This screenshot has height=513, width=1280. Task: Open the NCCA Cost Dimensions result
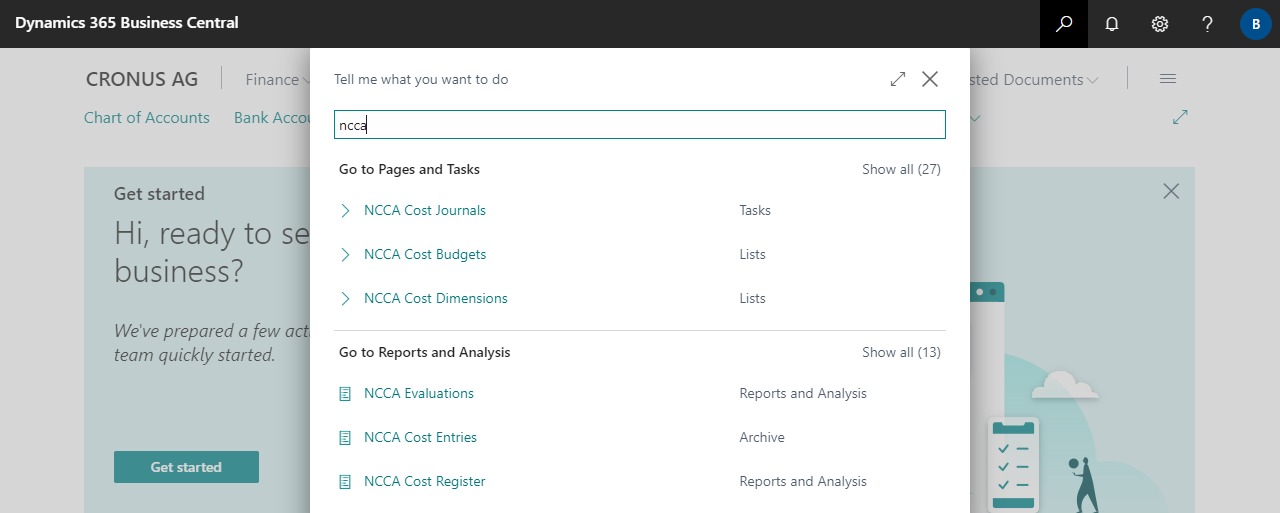pos(436,298)
